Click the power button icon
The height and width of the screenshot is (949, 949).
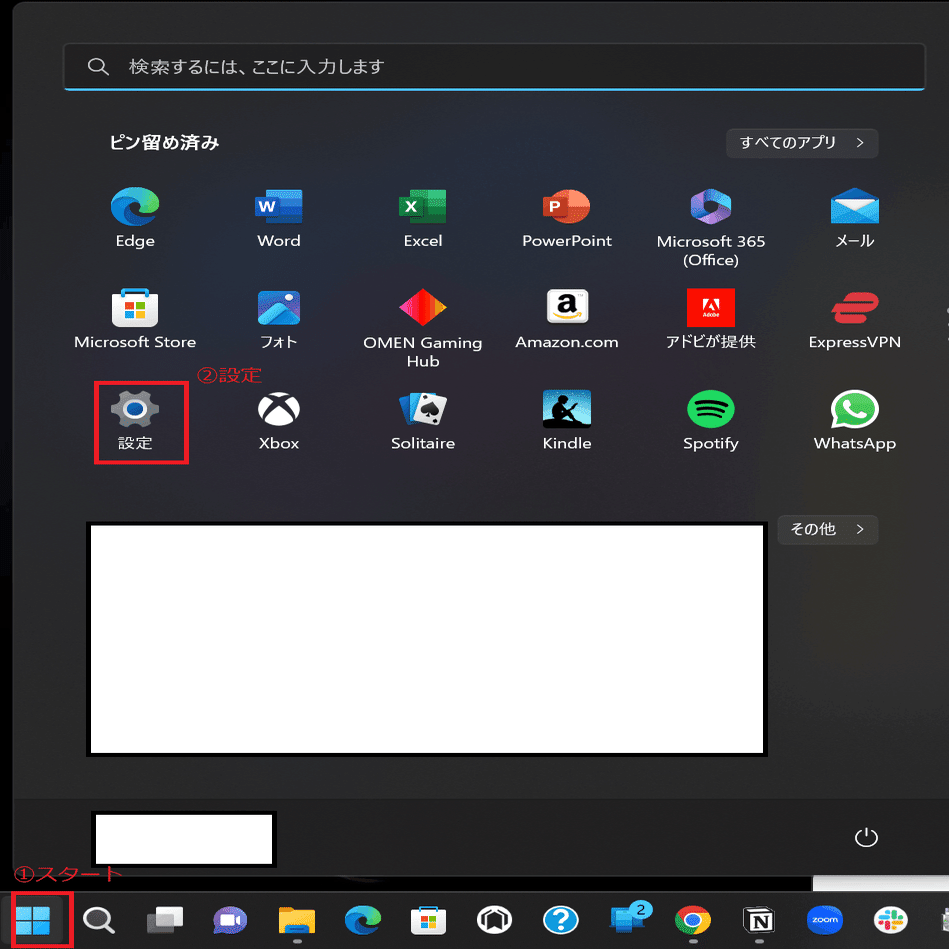pyautogui.click(x=865, y=838)
